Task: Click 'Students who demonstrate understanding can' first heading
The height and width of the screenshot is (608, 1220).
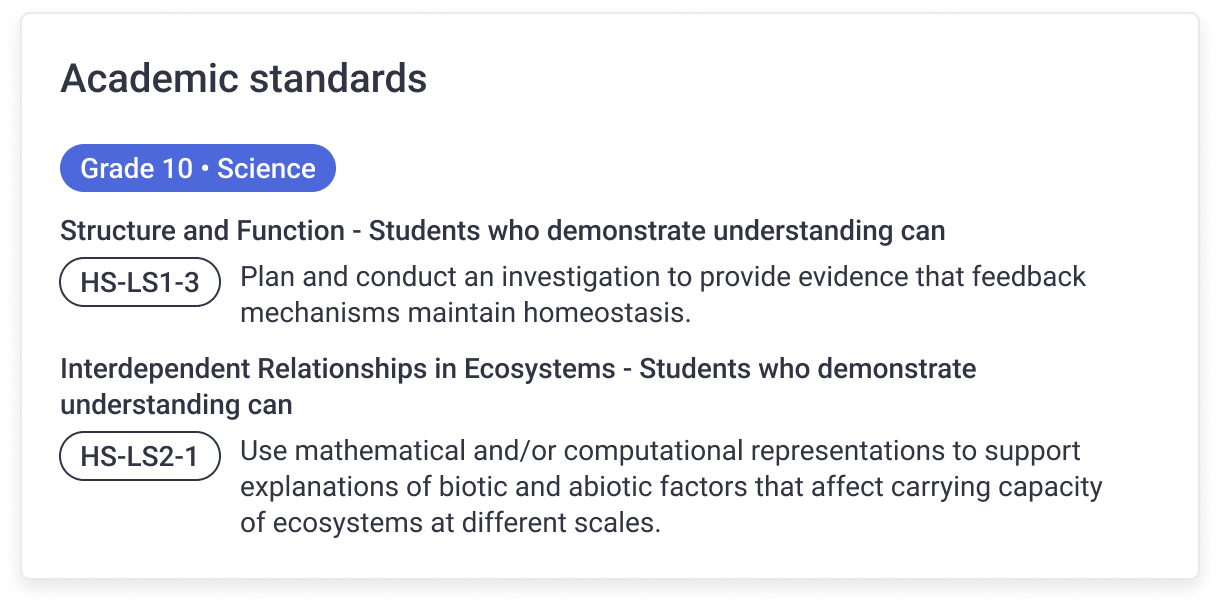Action: (657, 231)
